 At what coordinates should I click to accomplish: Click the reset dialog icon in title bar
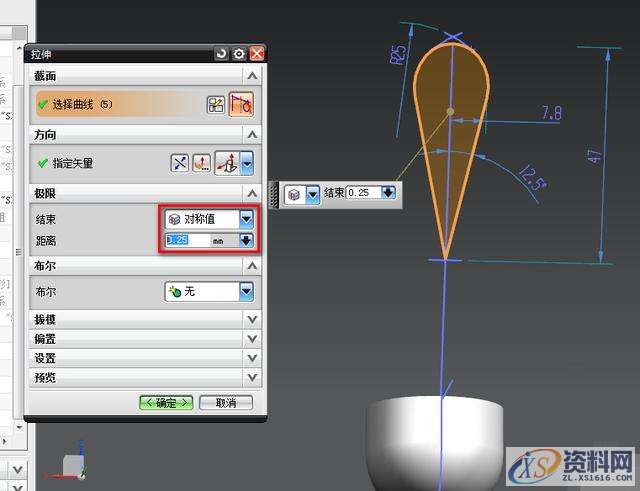coord(221,54)
